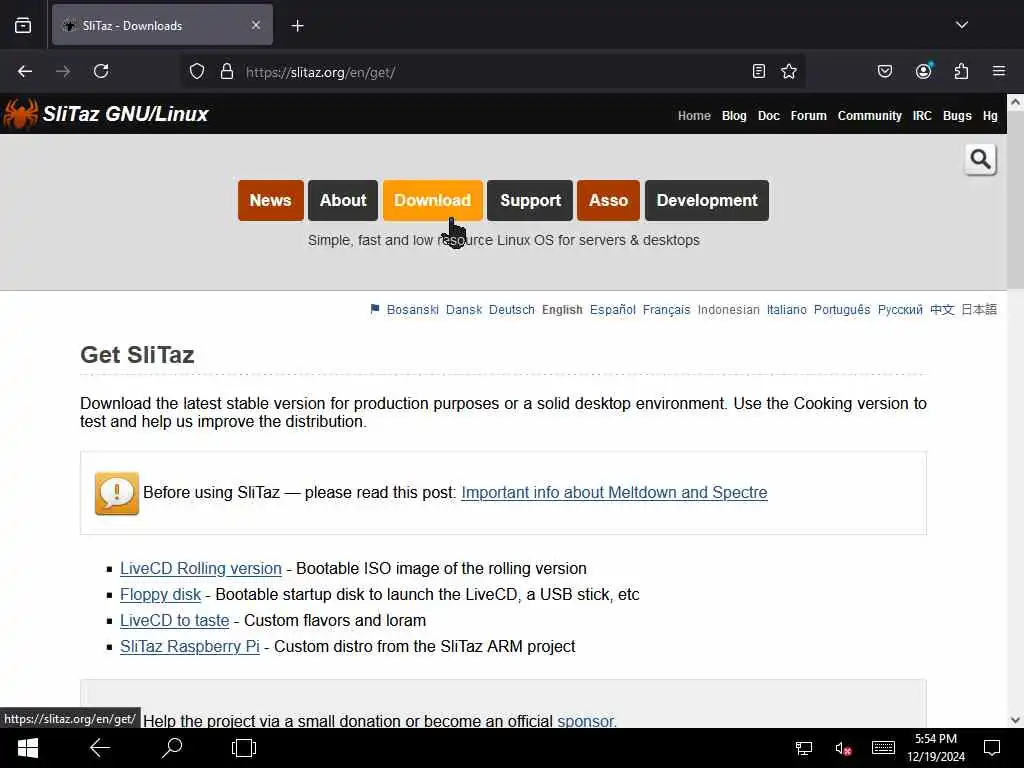Open Doc in top navigation
The width and height of the screenshot is (1024, 768).
(769, 116)
